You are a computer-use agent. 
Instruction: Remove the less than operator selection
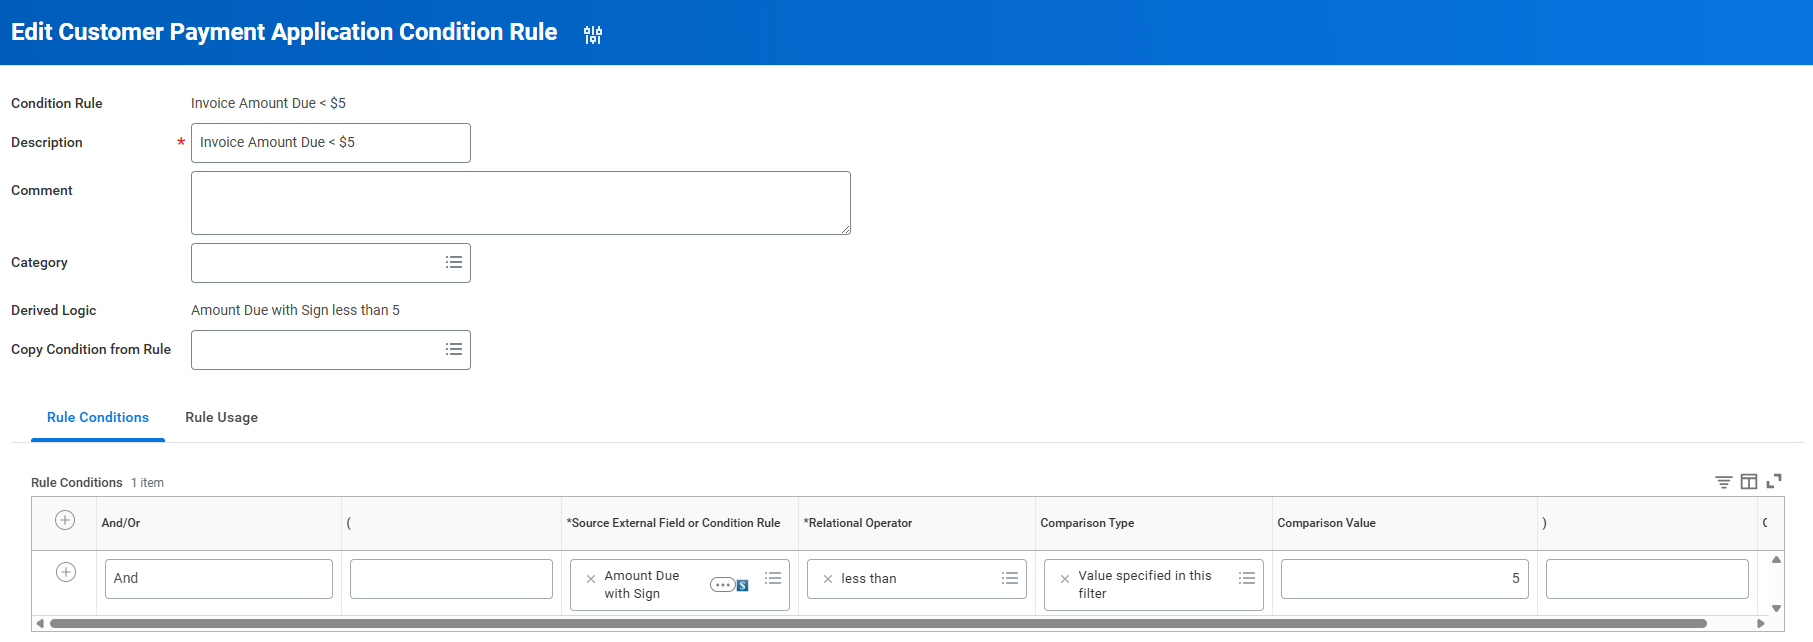pyautogui.click(x=828, y=579)
